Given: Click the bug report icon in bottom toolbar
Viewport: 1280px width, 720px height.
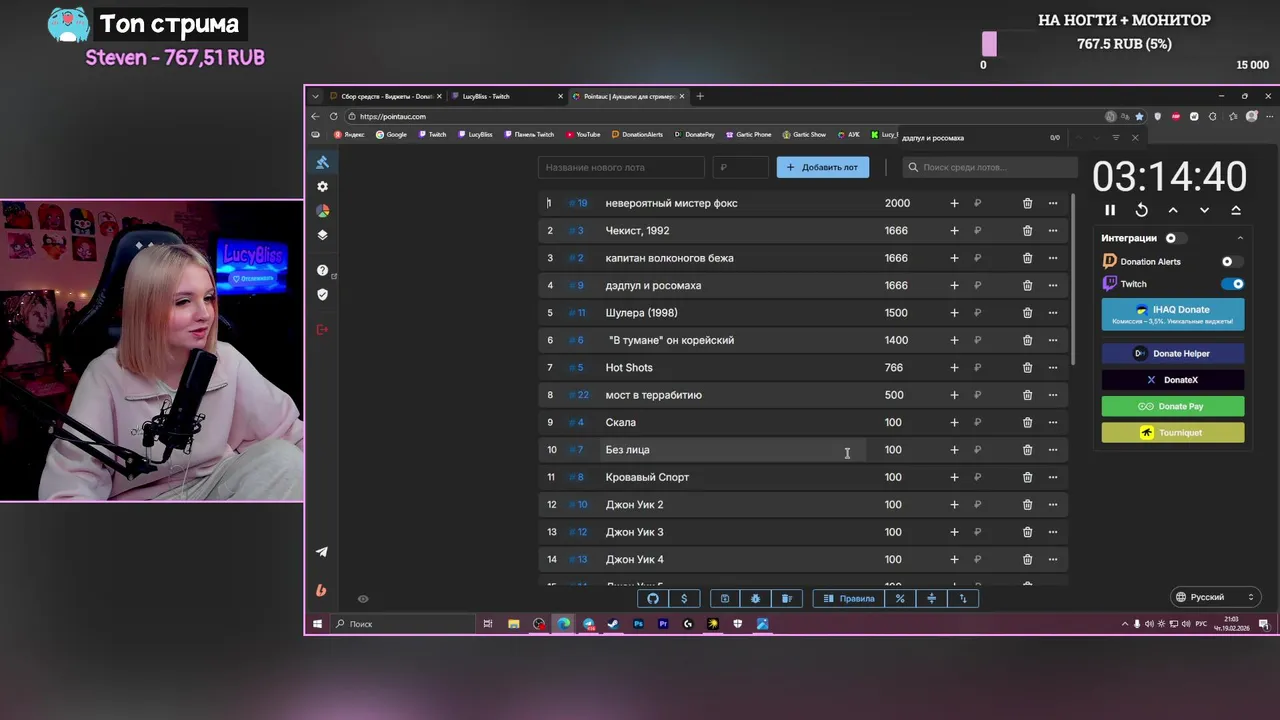Looking at the screenshot, I should click(755, 599).
